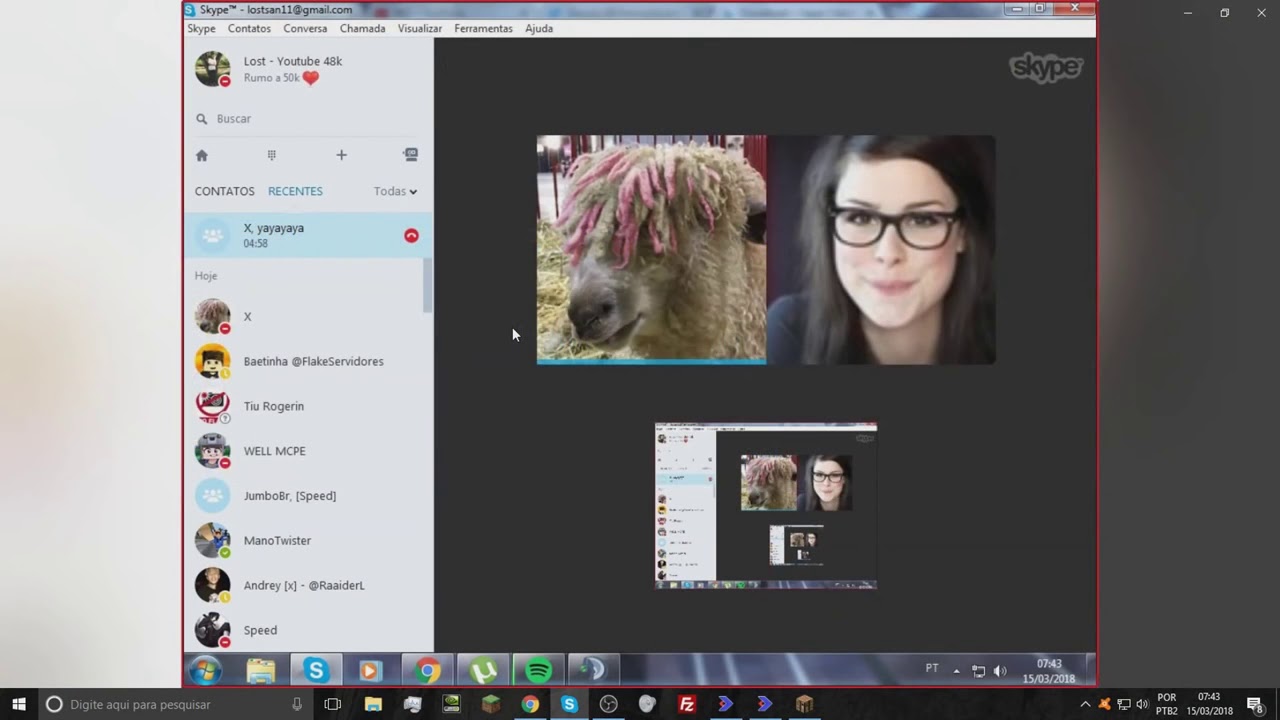End the X, yayayaya call with the red hang-up icon
This screenshot has width=1280, height=720.
(x=411, y=235)
